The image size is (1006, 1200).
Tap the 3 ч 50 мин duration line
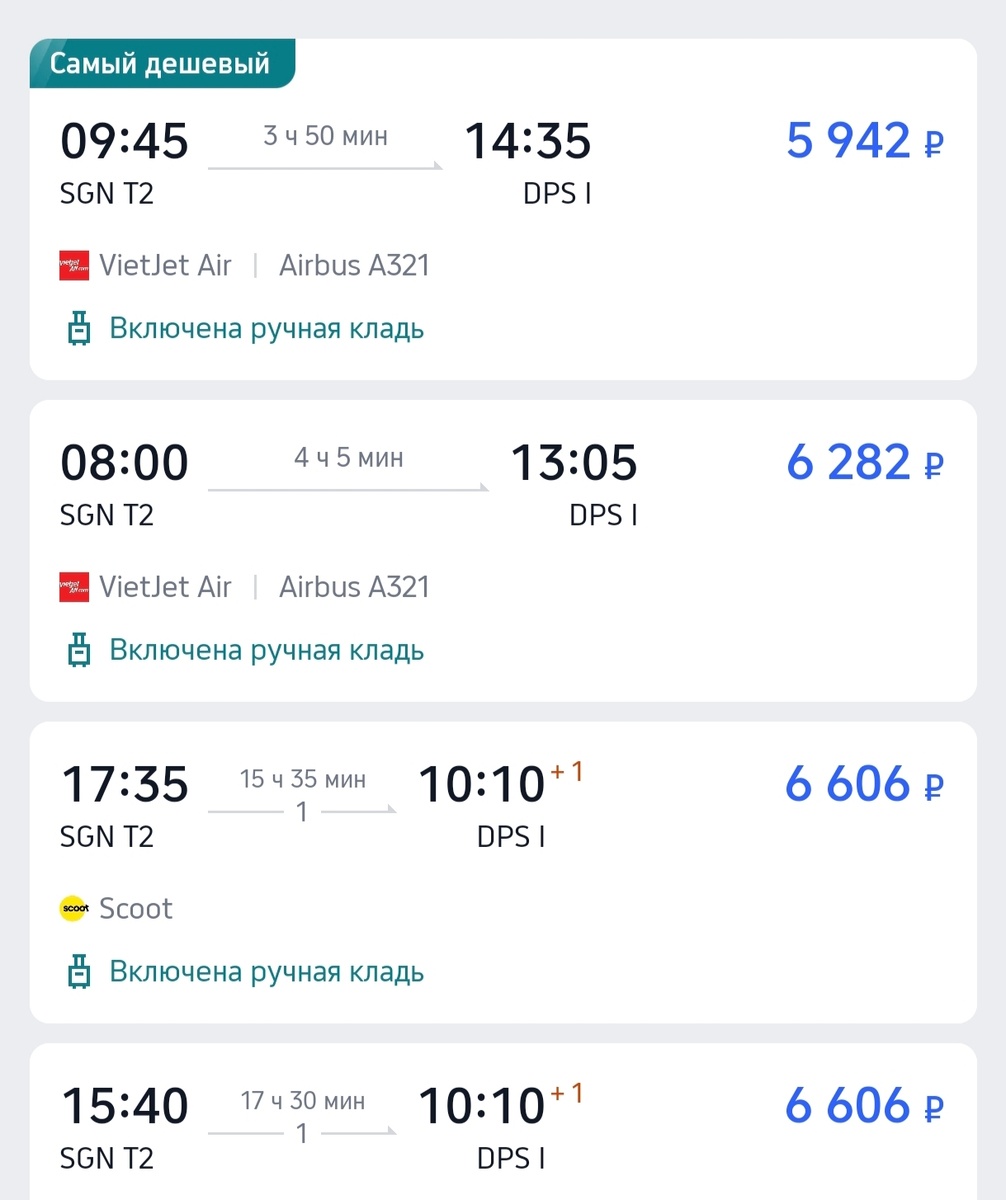(325, 165)
